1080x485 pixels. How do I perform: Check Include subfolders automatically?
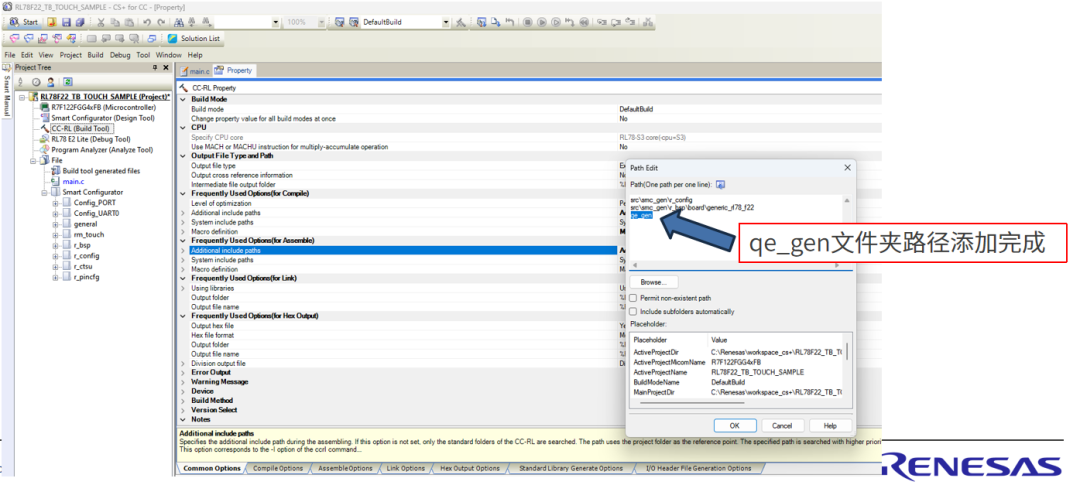point(634,311)
